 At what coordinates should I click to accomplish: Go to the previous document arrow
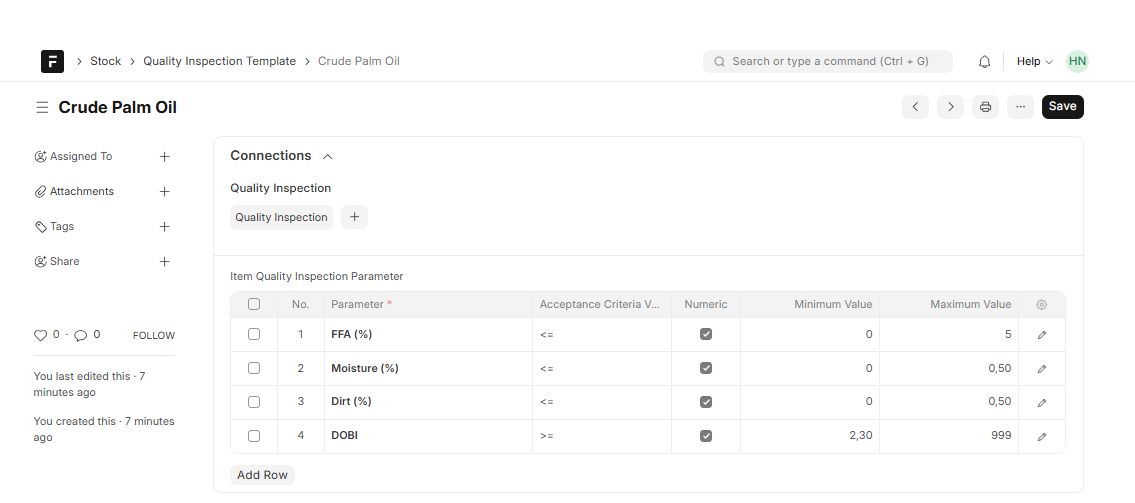(x=915, y=107)
